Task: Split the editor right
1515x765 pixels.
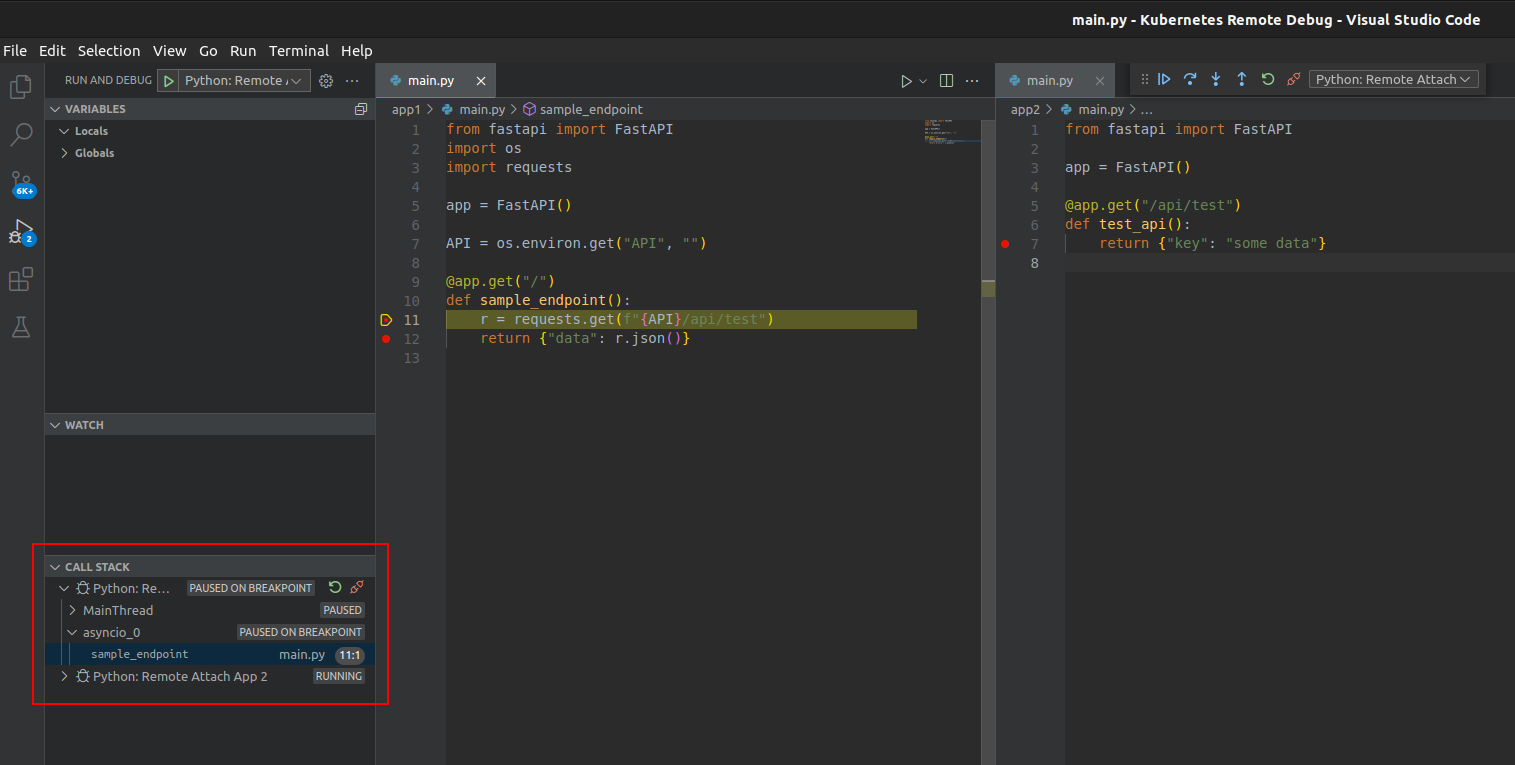Action: 946,81
